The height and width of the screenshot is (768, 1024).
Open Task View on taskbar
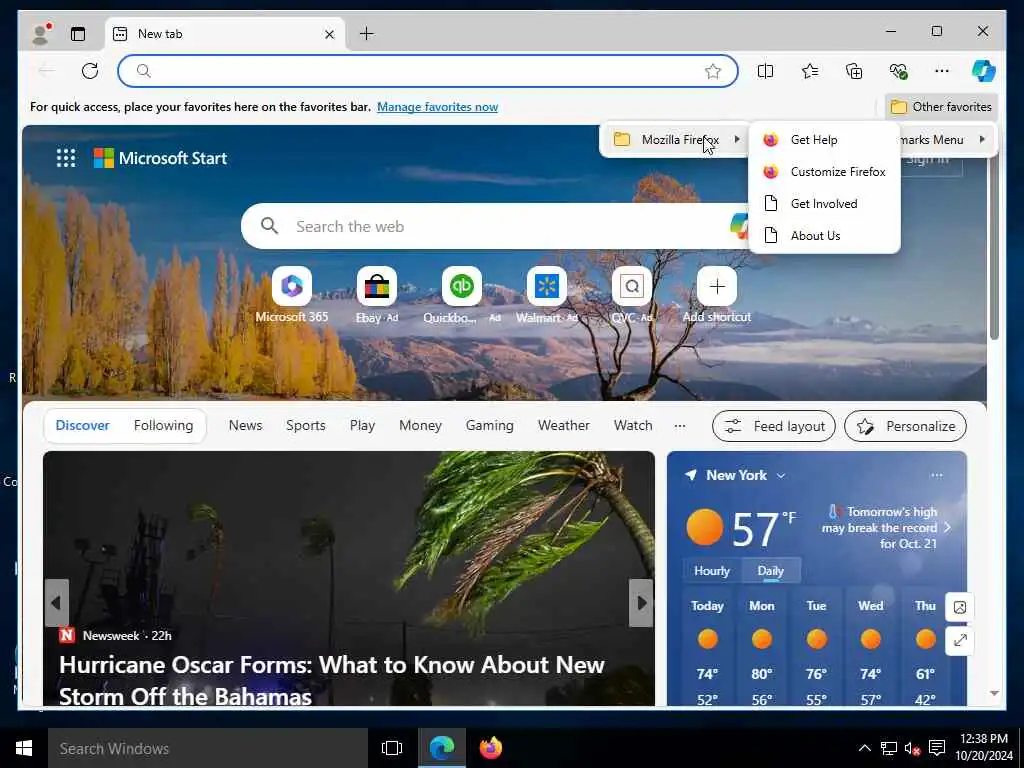tap(392, 748)
